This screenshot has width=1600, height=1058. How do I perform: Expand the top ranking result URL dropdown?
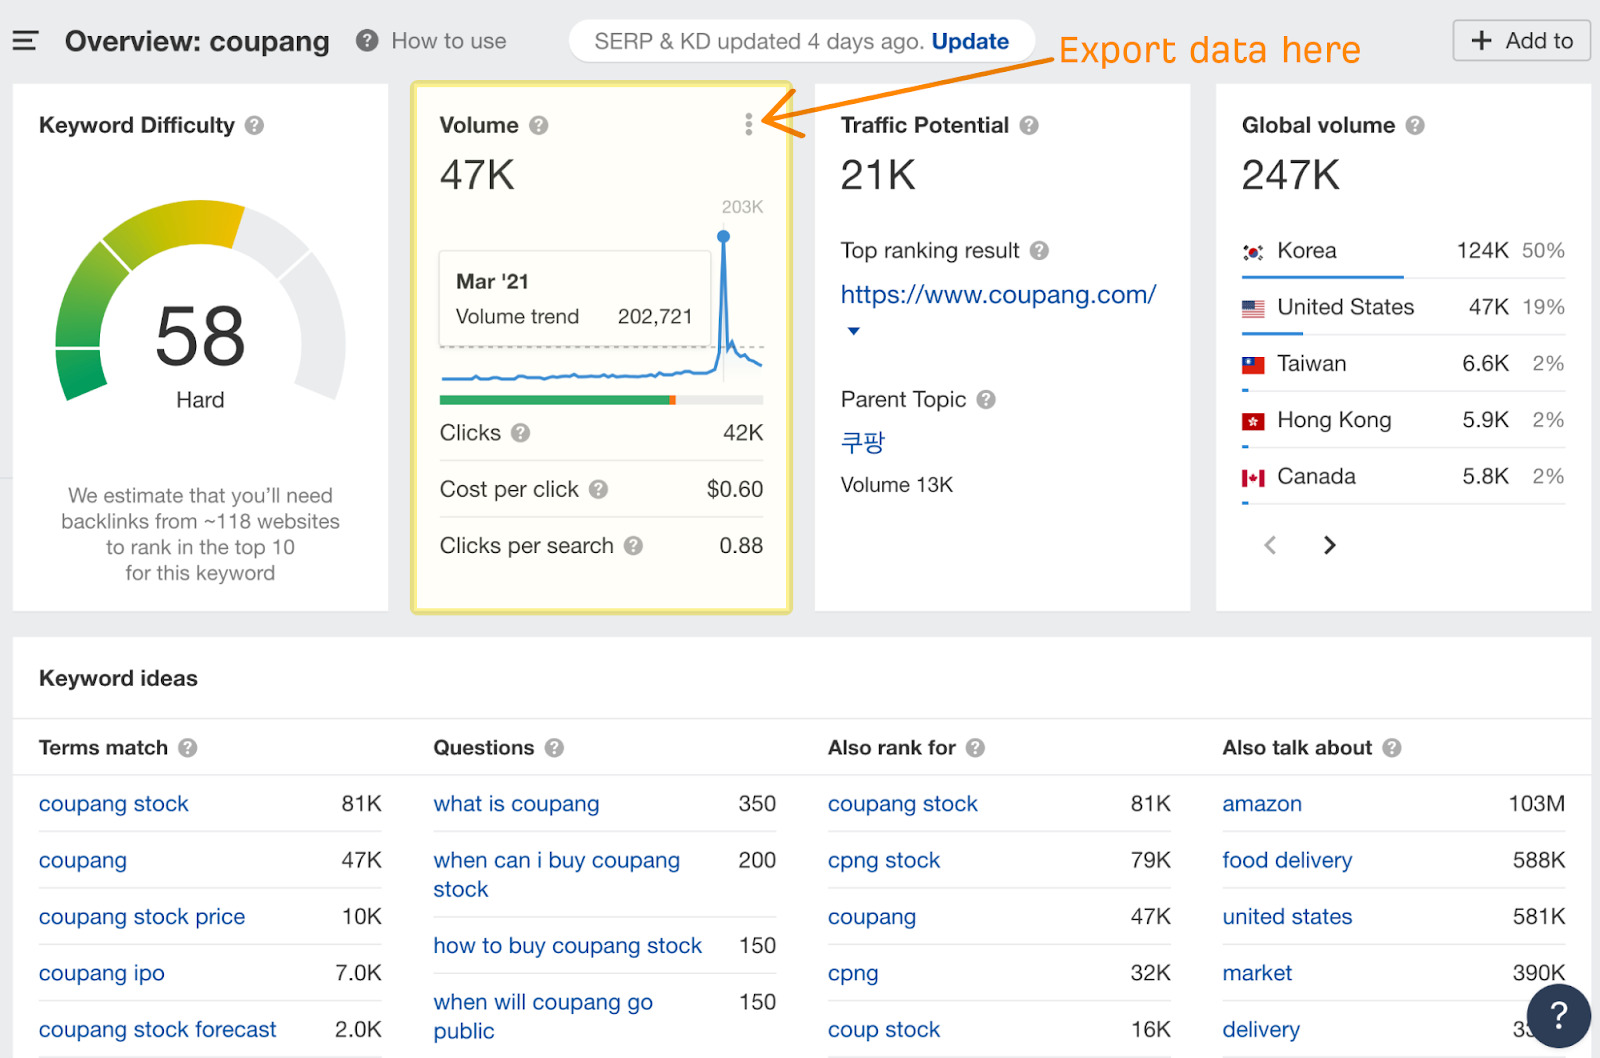853,330
